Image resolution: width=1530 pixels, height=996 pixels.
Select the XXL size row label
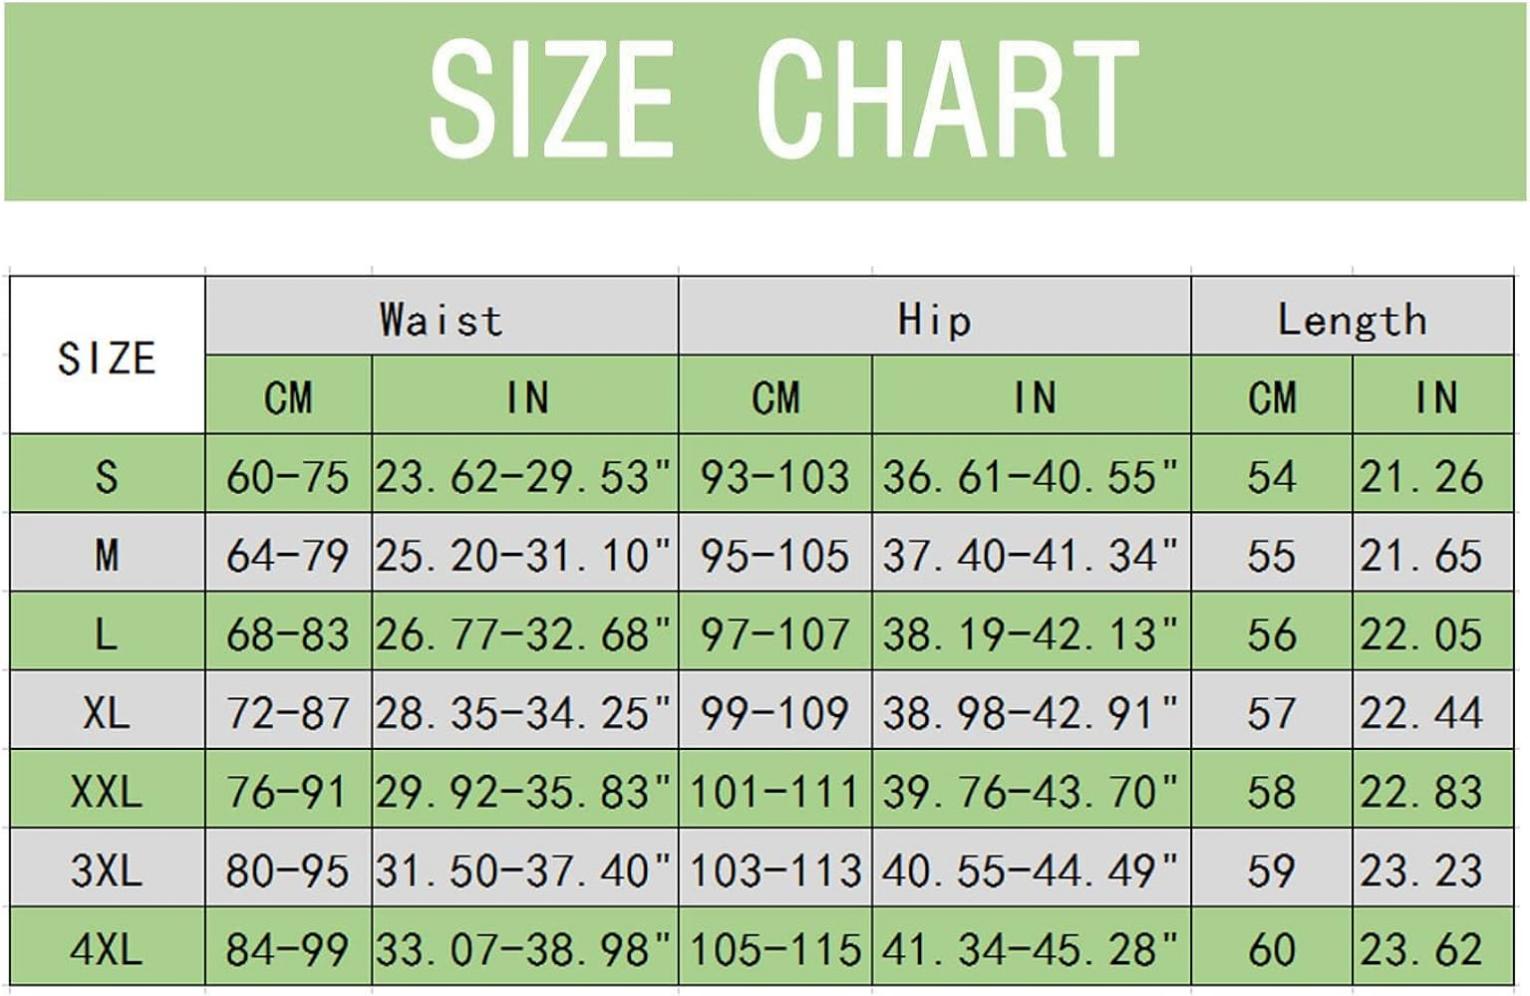(107, 789)
